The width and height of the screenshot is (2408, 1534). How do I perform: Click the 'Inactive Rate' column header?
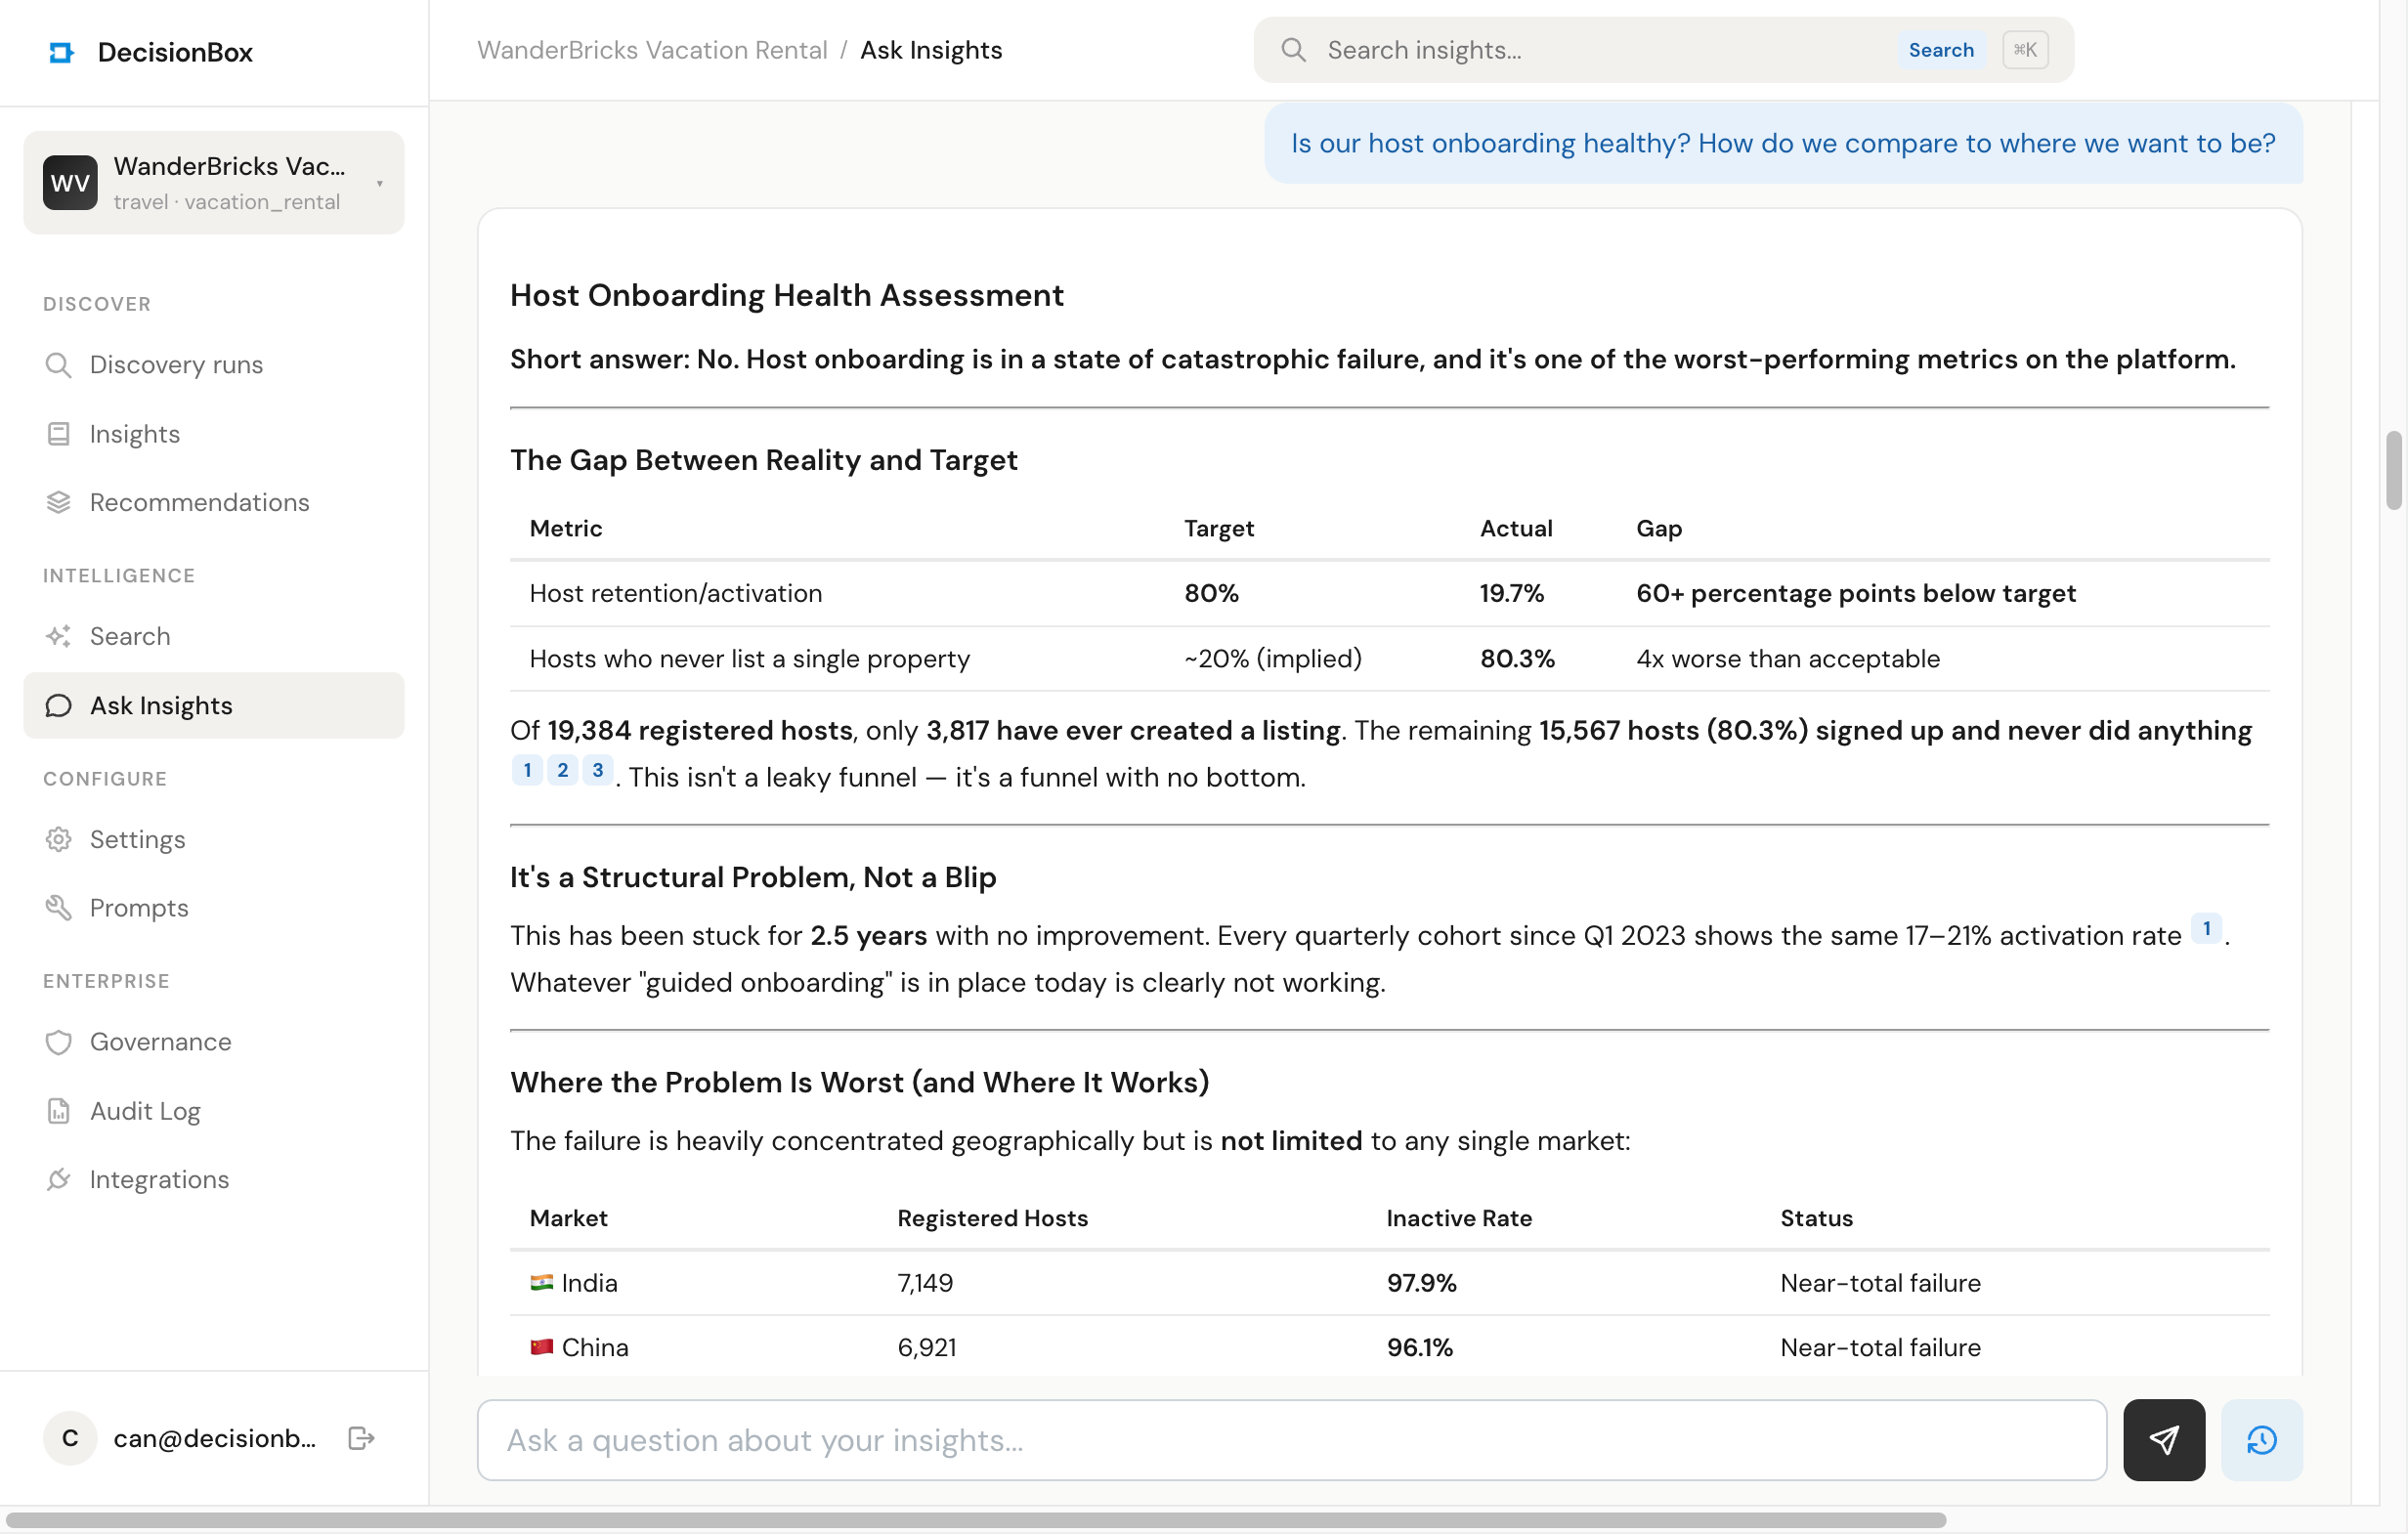[1459, 1218]
